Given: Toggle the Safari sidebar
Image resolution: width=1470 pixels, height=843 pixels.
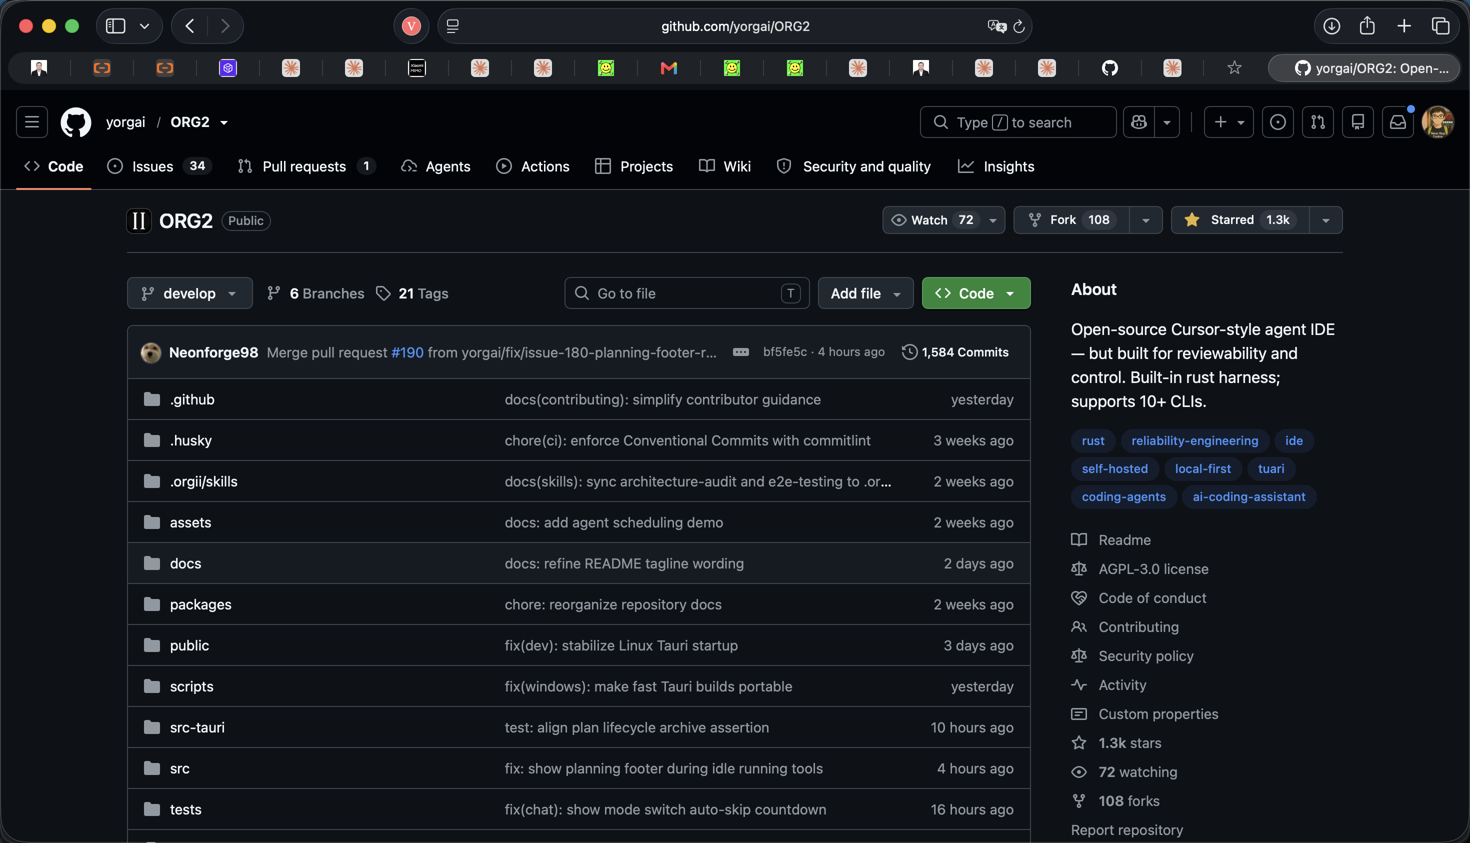Looking at the screenshot, I should pyautogui.click(x=116, y=26).
